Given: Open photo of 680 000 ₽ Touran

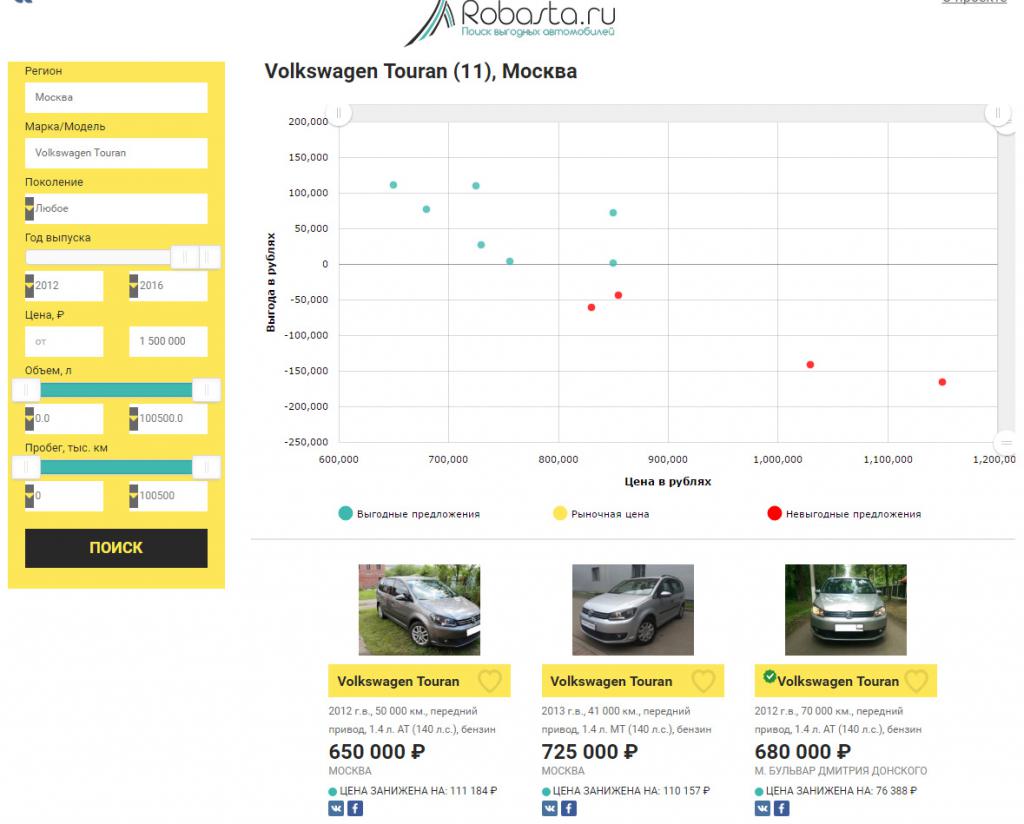Looking at the screenshot, I should (x=846, y=610).
